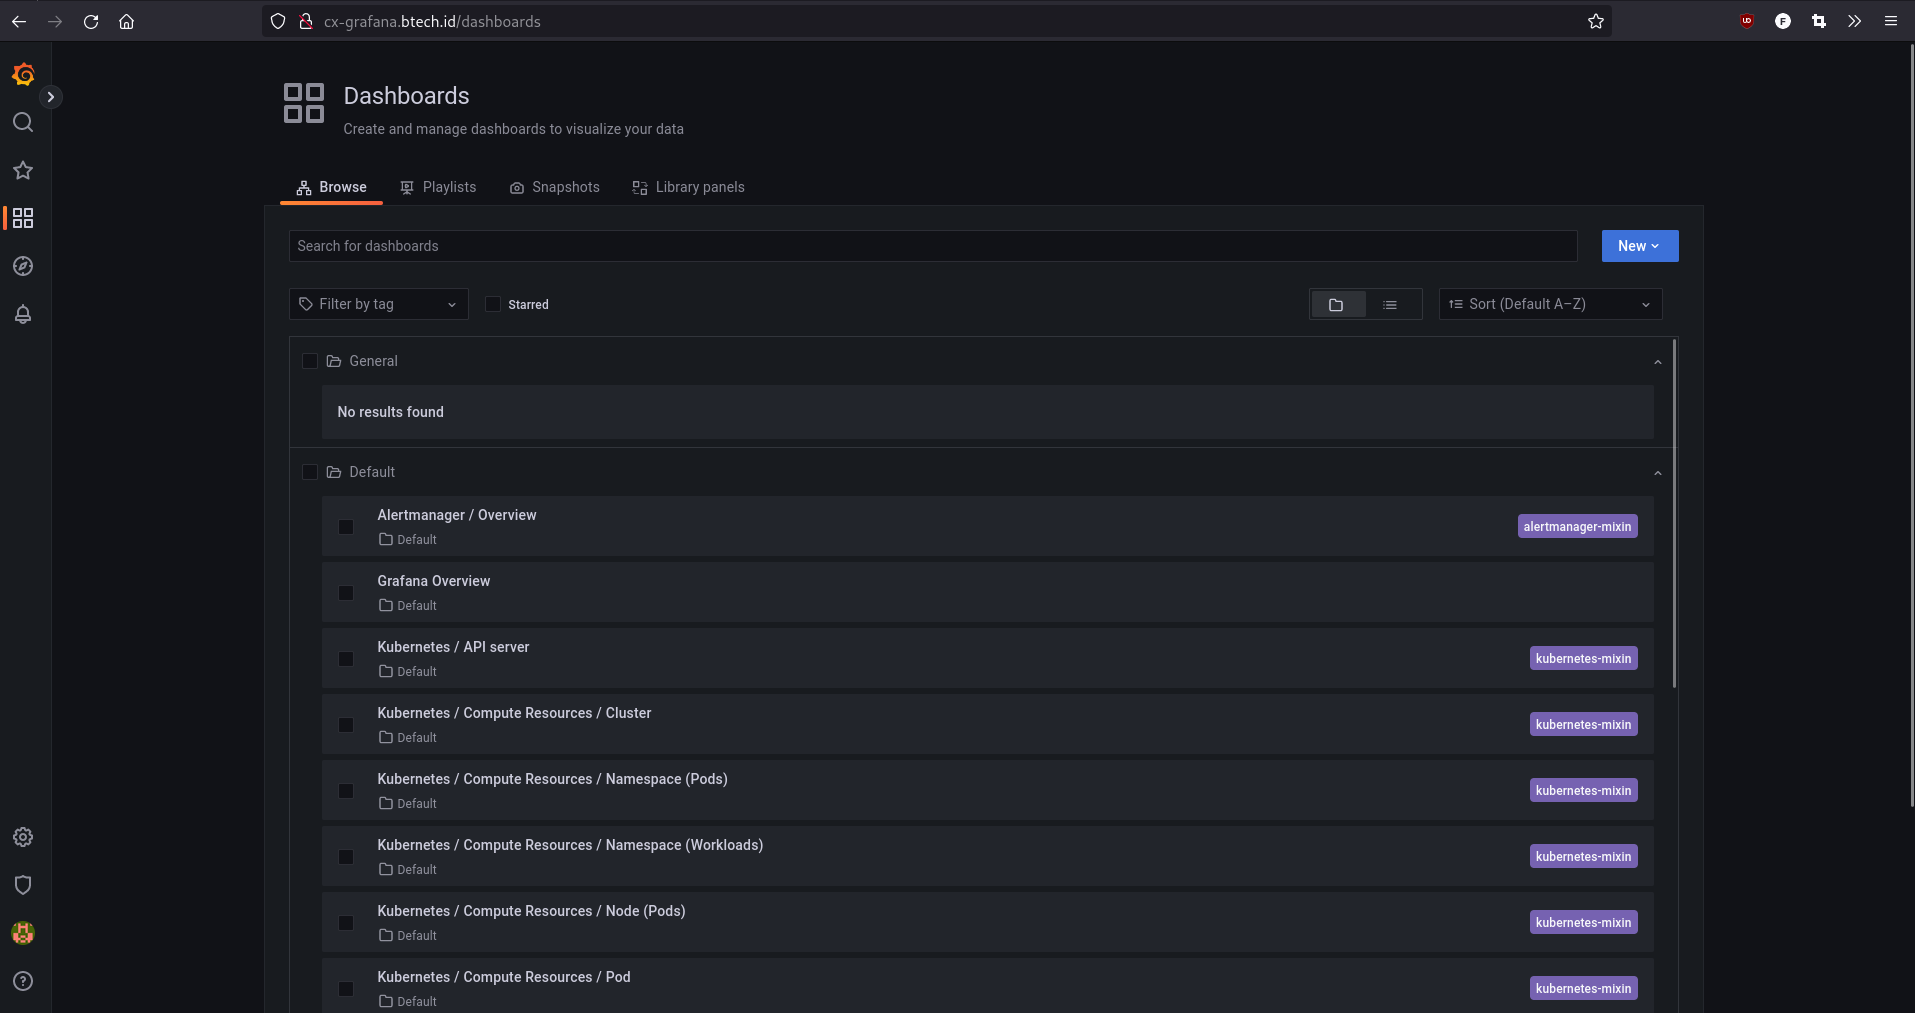Viewport: 1915px width, 1013px height.
Task: Open Kubernetes / API server dashboard
Action: [453, 647]
